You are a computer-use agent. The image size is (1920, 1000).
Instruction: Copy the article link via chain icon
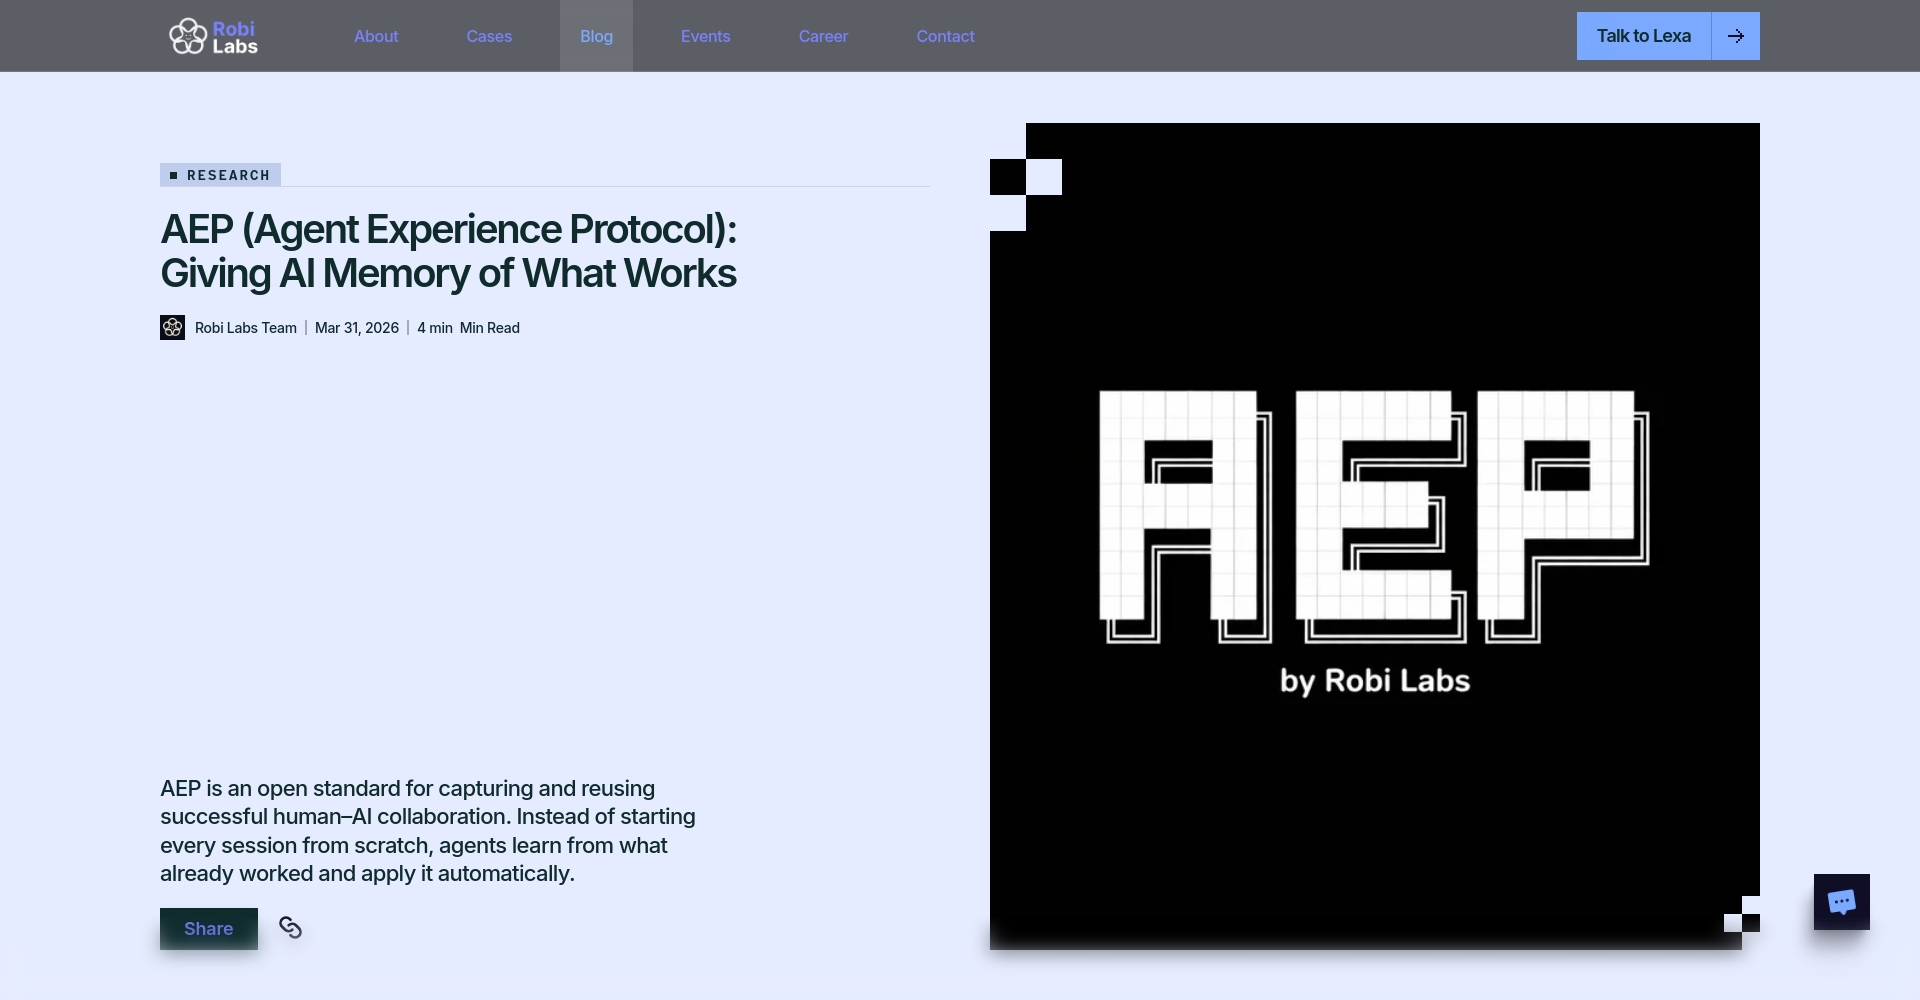point(290,928)
